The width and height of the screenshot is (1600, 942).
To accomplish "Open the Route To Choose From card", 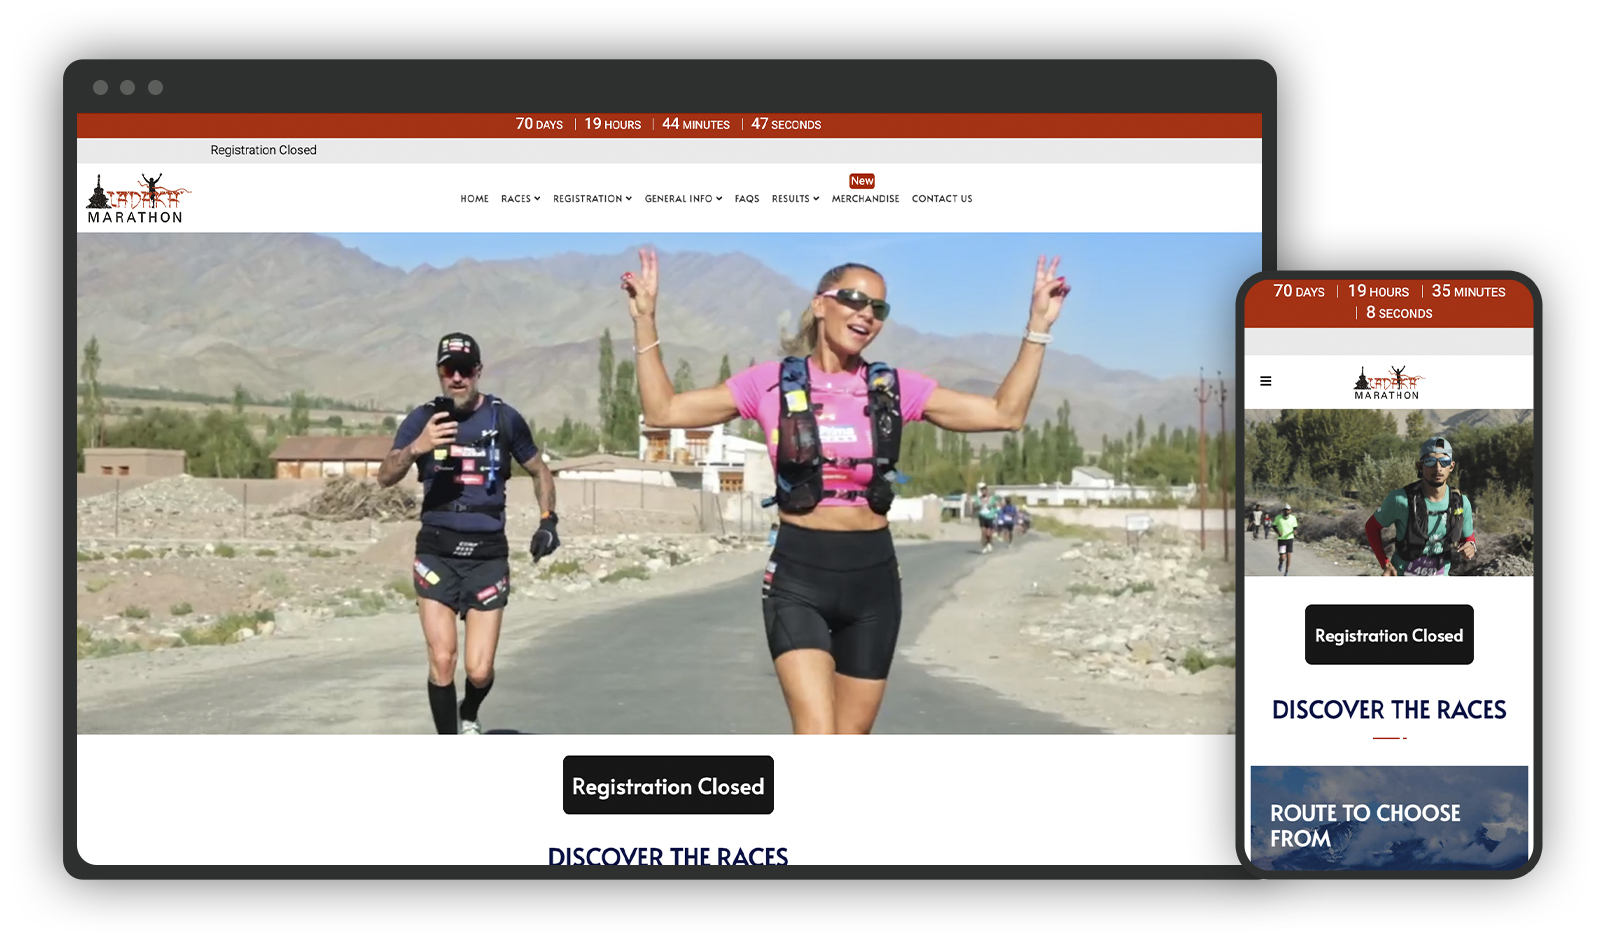I will (1388, 817).
